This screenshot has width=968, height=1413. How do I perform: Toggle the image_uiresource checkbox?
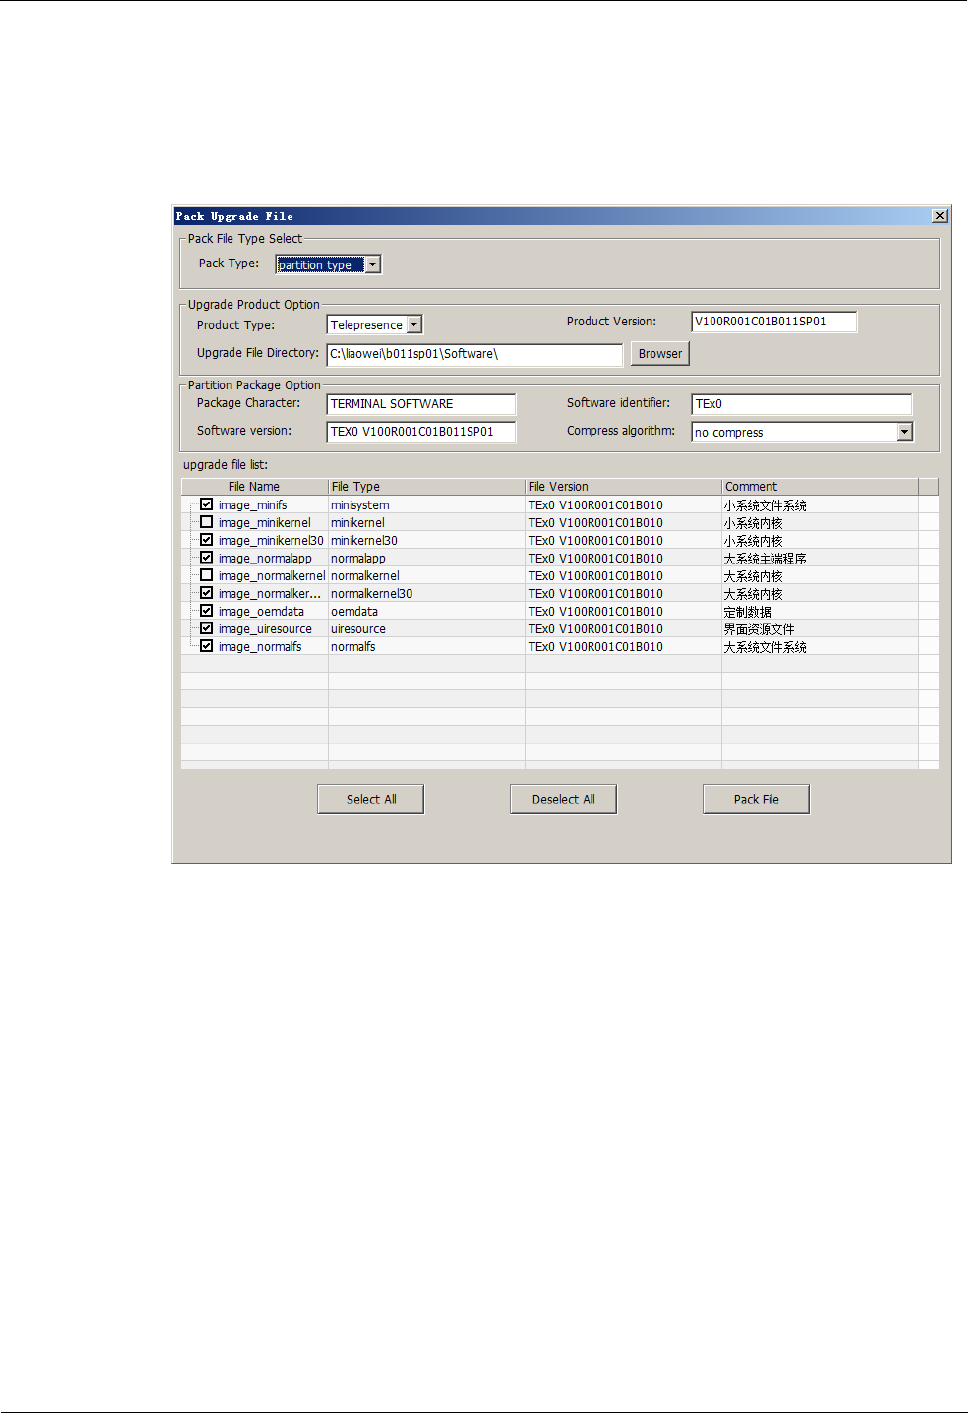(x=206, y=628)
